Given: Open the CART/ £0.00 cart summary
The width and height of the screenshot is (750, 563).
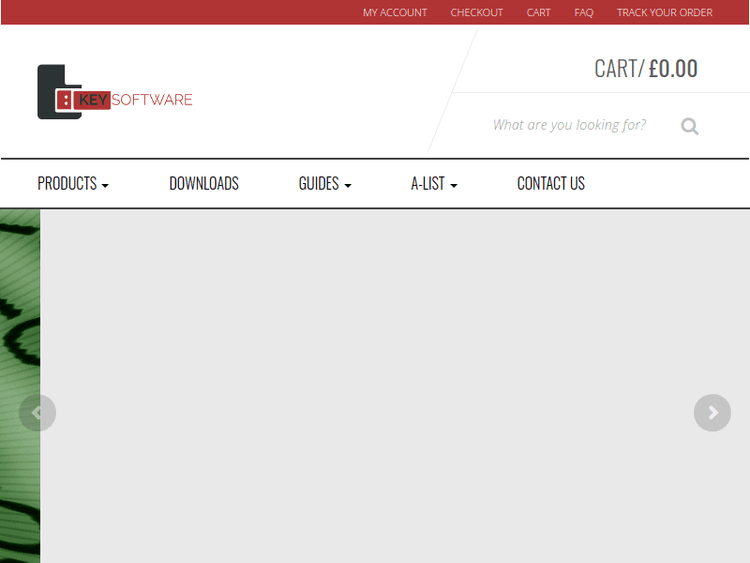Looking at the screenshot, I should point(646,68).
